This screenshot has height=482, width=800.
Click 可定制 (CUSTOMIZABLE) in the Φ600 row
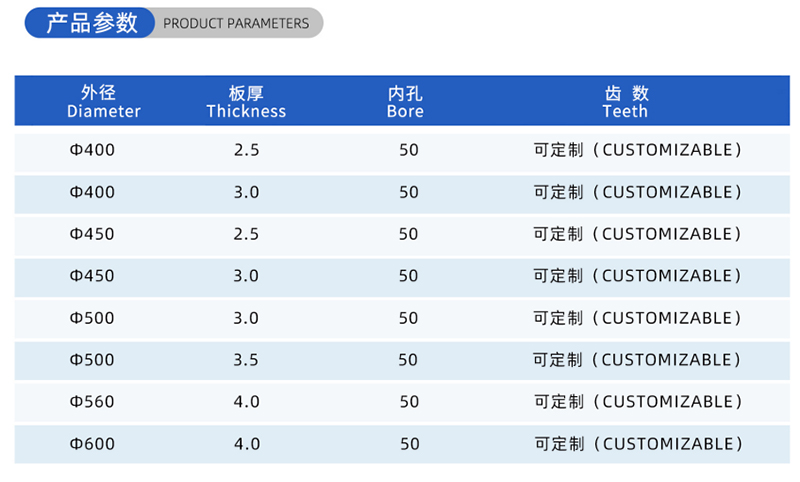point(638,444)
